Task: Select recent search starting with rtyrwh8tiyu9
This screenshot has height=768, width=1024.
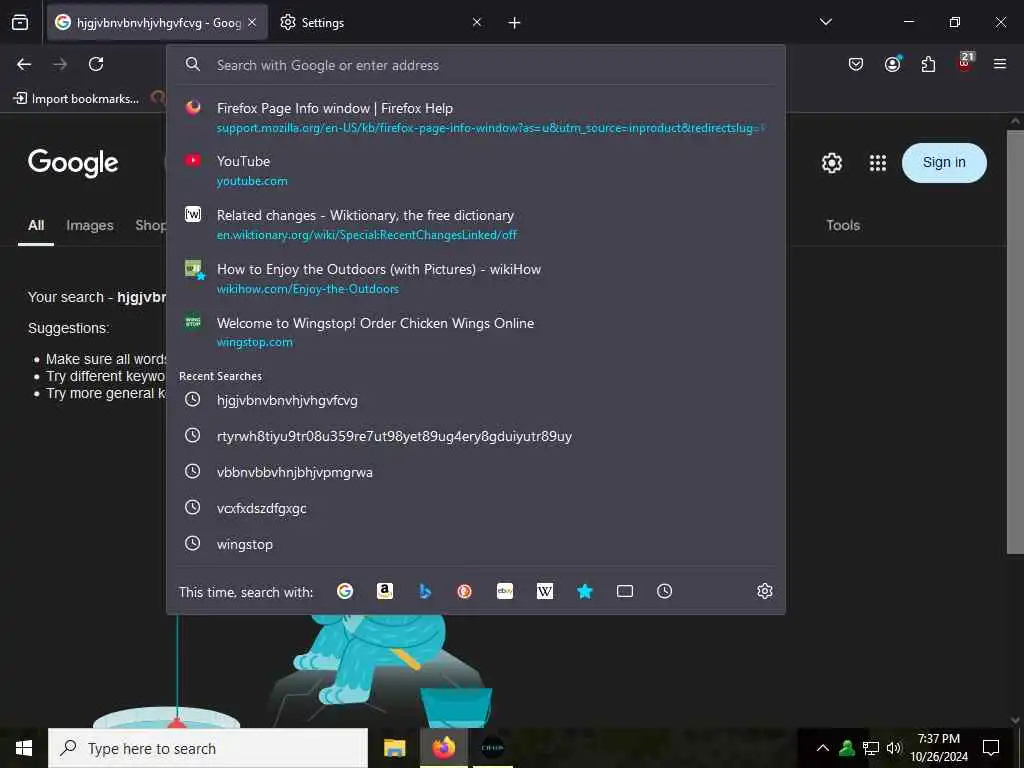Action: click(x=475, y=436)
